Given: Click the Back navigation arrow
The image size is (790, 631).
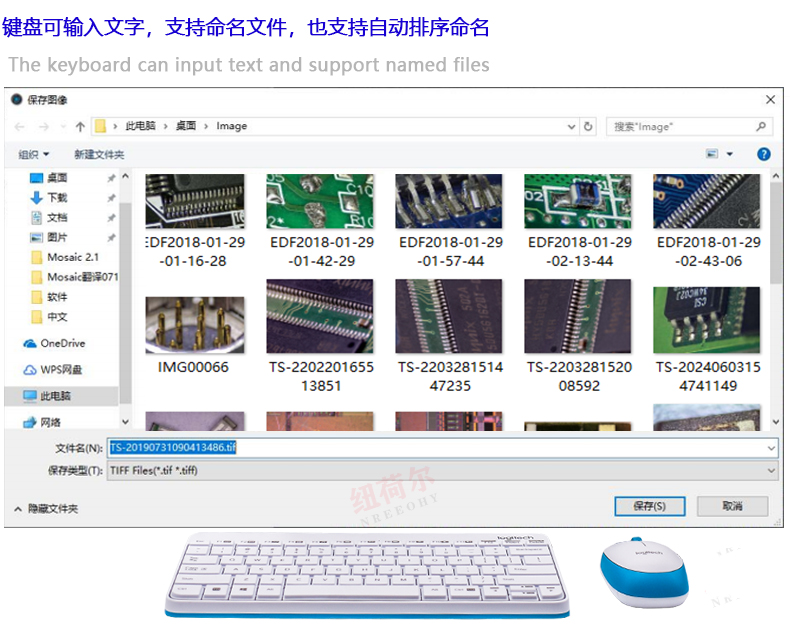Looking at the screenshot, I should point(20,127).
